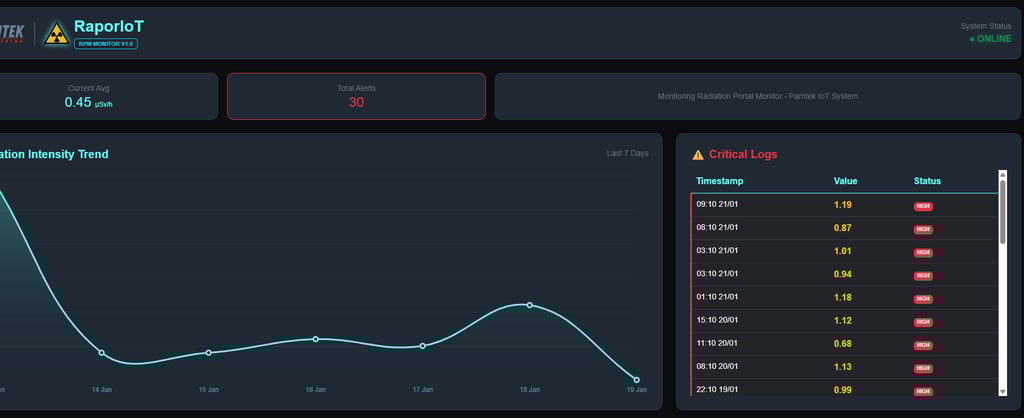Select the HIGH badge in the 09:10 21/01 row
The width and height of the screenshot is (1024, 418).
click(x=923, y=206)
